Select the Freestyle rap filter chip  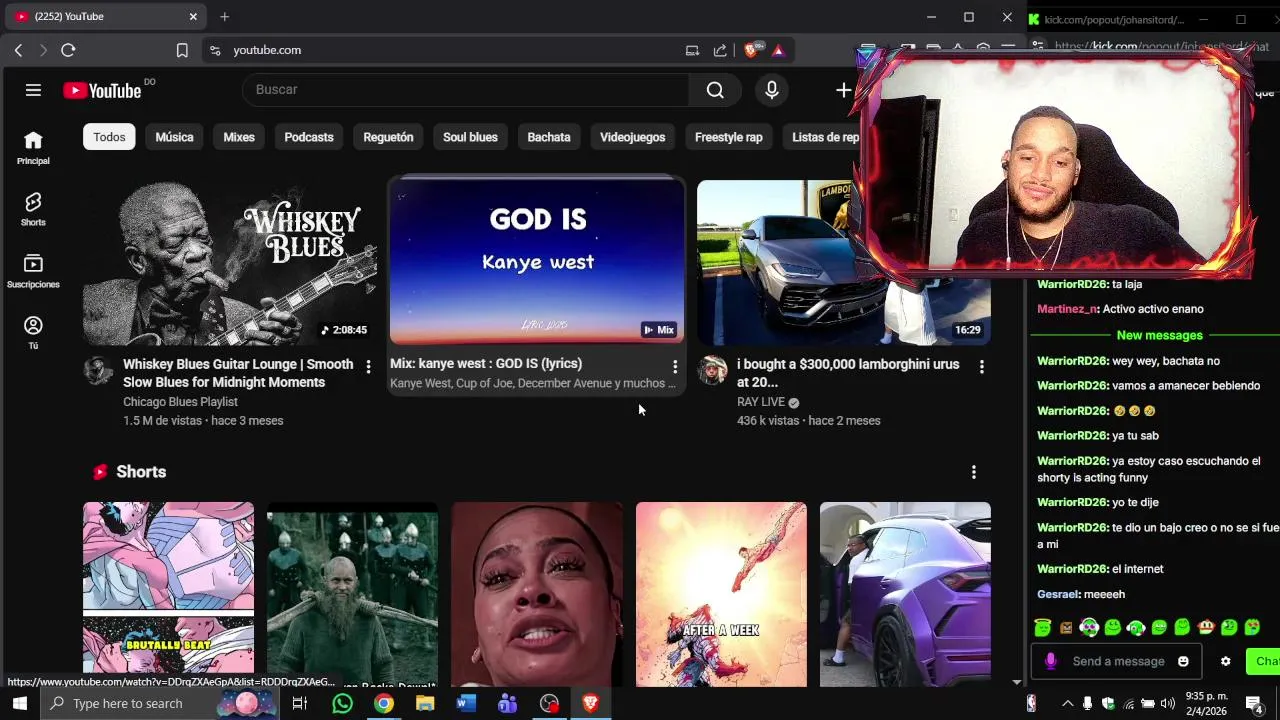[x=728, y=137]
